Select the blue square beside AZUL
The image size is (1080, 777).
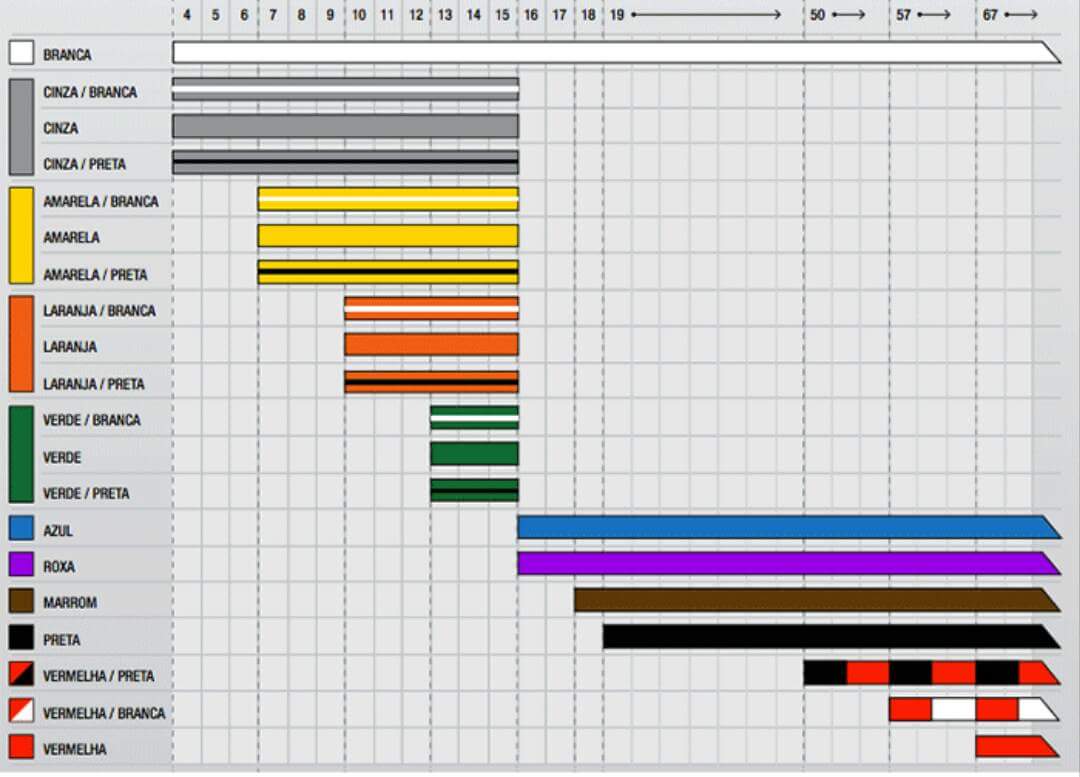[x=21, y=528]
